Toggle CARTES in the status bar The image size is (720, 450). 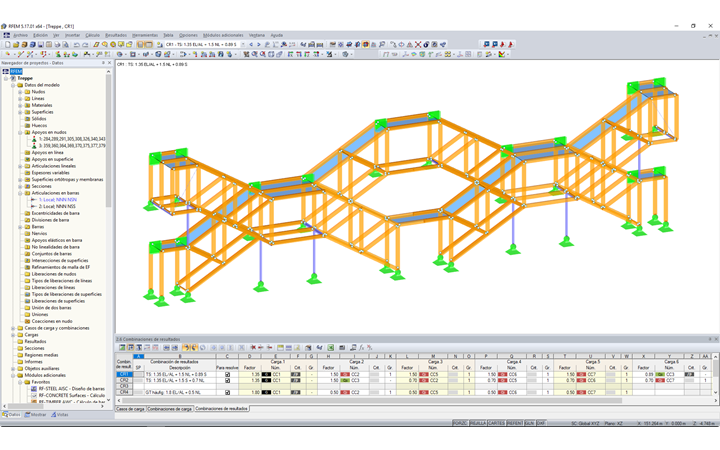tap(496, 423)
